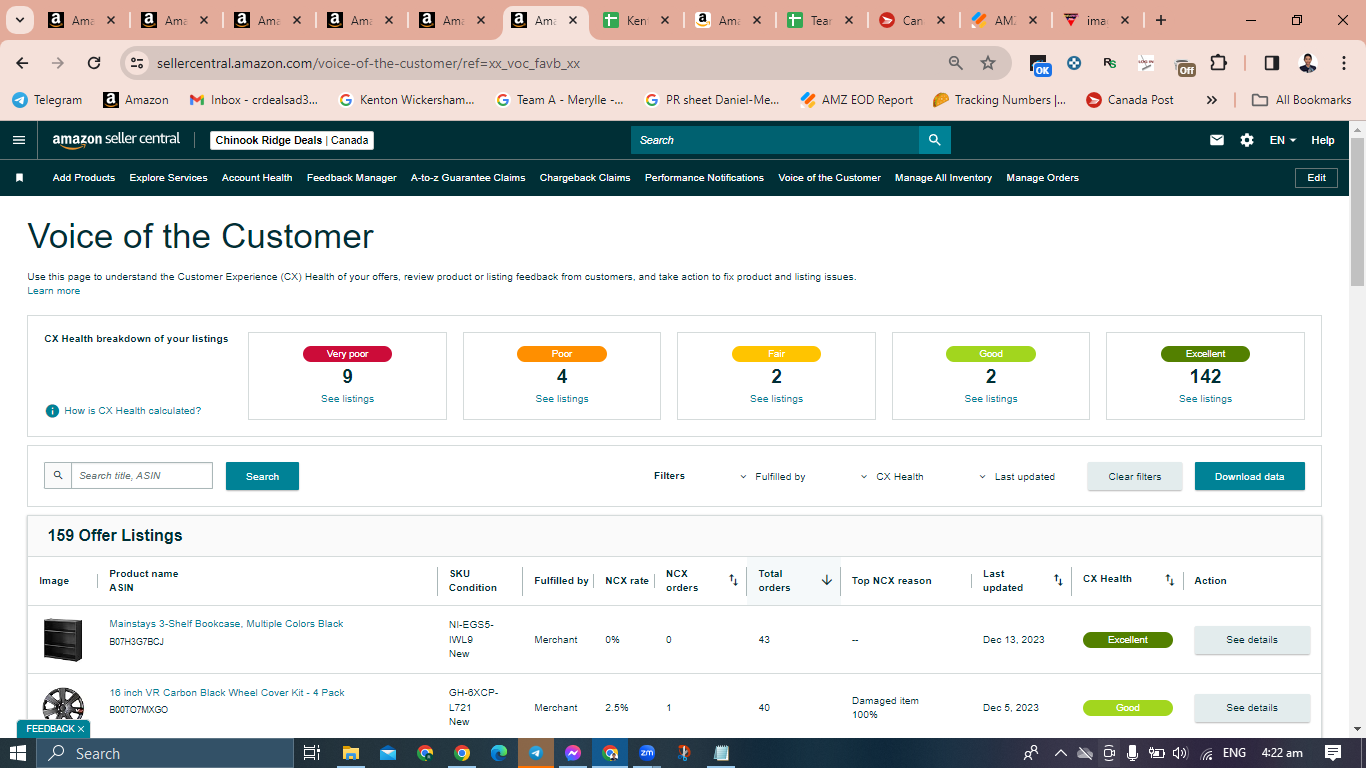Show more bookmarks with the double chevron

pyautogui.click(x=1212, y=100)
